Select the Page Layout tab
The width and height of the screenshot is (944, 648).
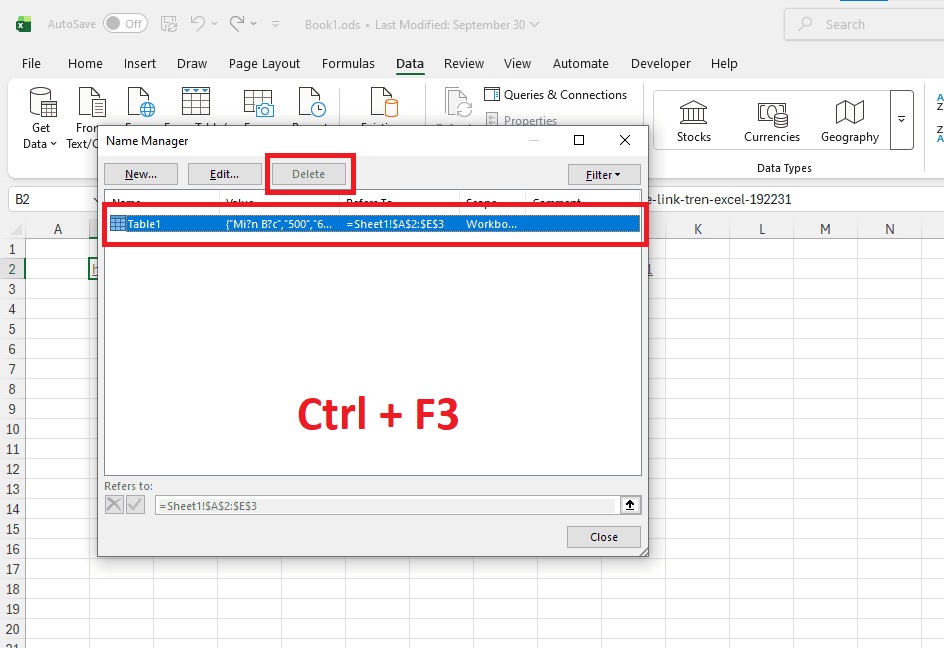[264, 63]
